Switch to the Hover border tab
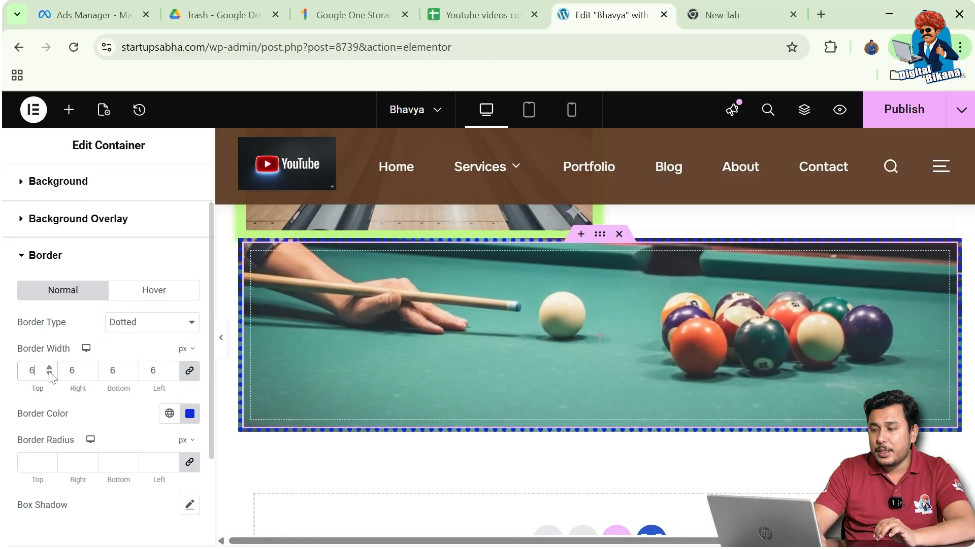The width and height of the screenshot is (975, 549). click(x=154, y=290)
